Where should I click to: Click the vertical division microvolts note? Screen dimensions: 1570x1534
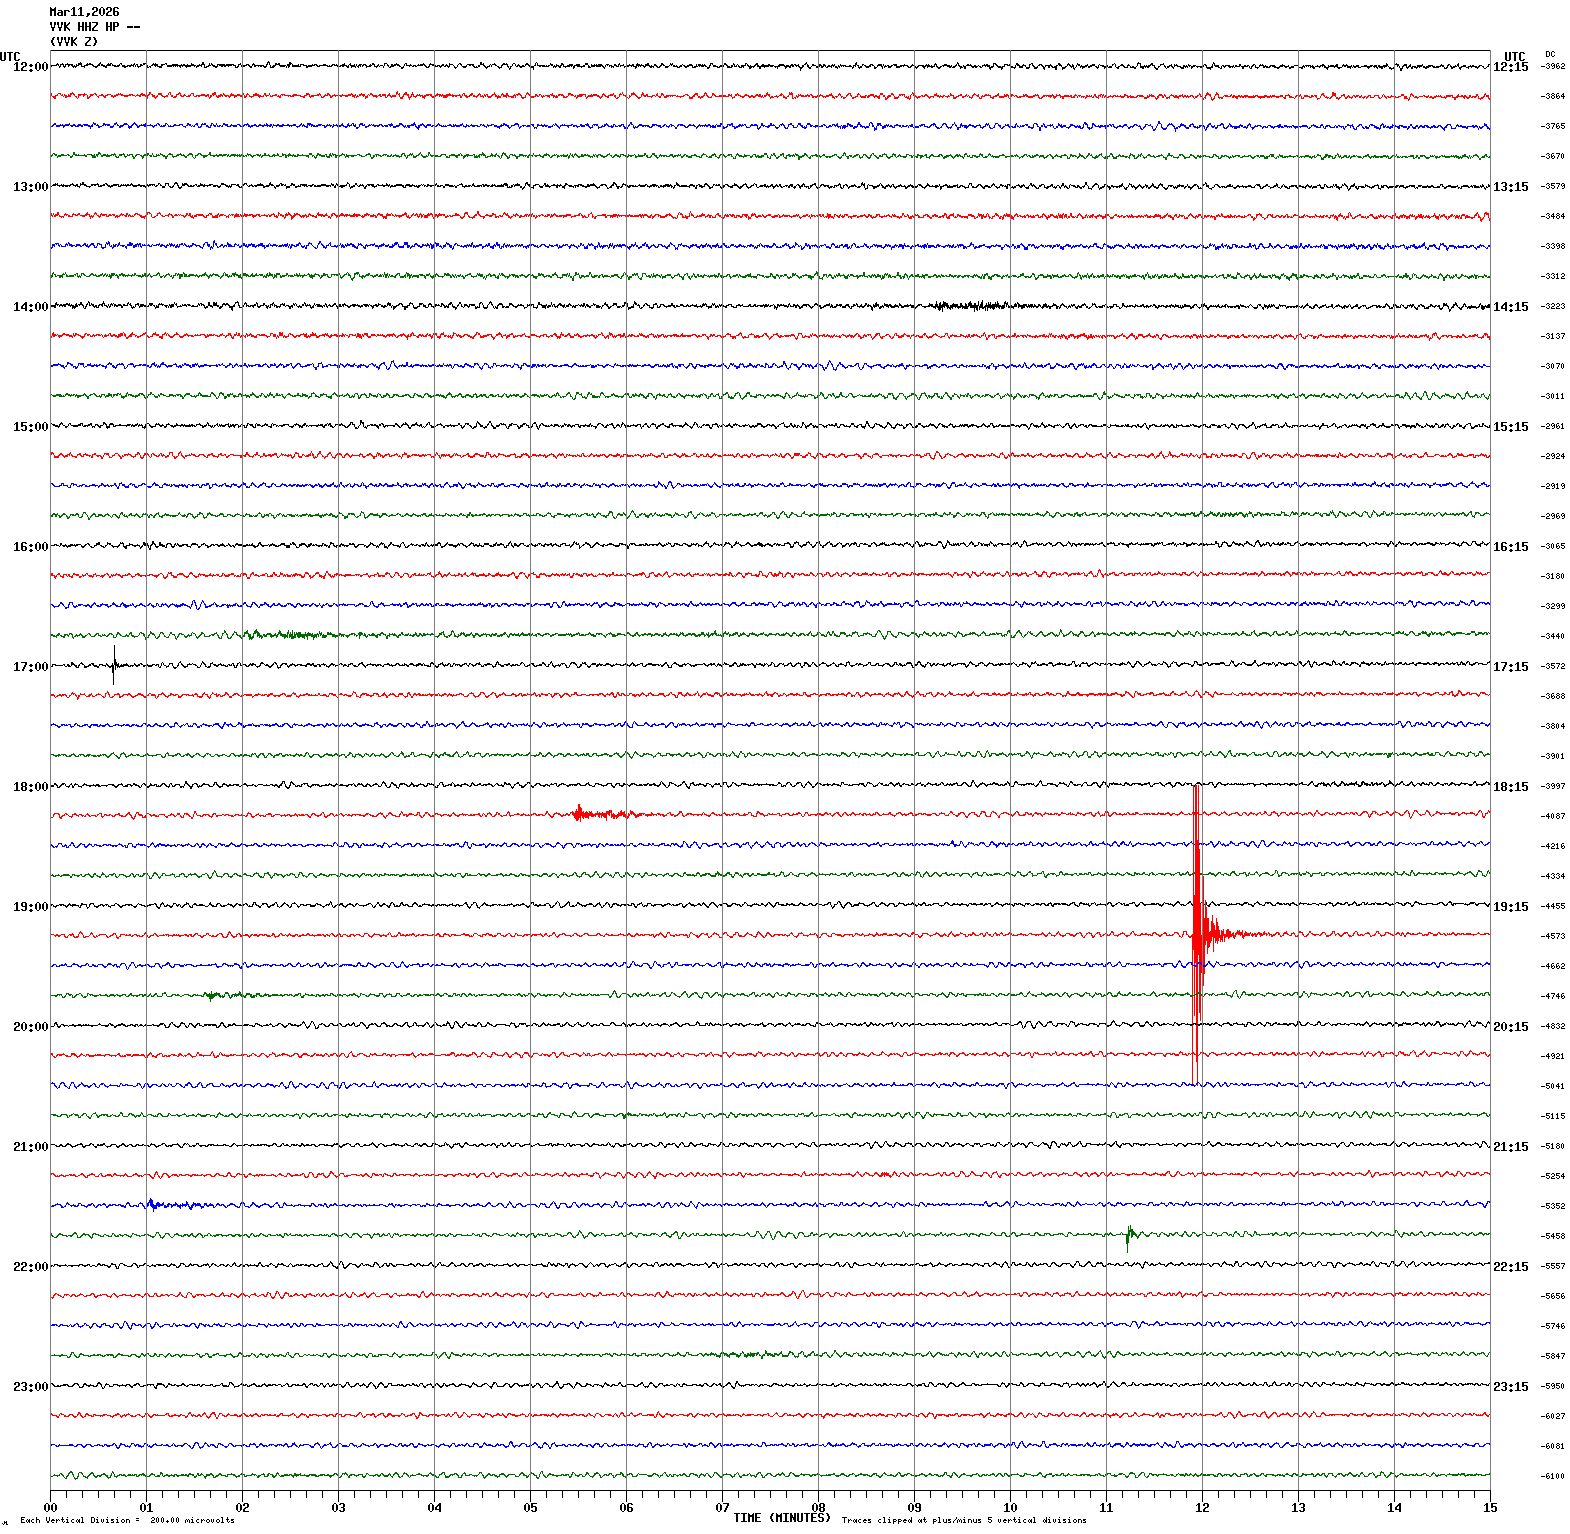[x=127, y=1520]
